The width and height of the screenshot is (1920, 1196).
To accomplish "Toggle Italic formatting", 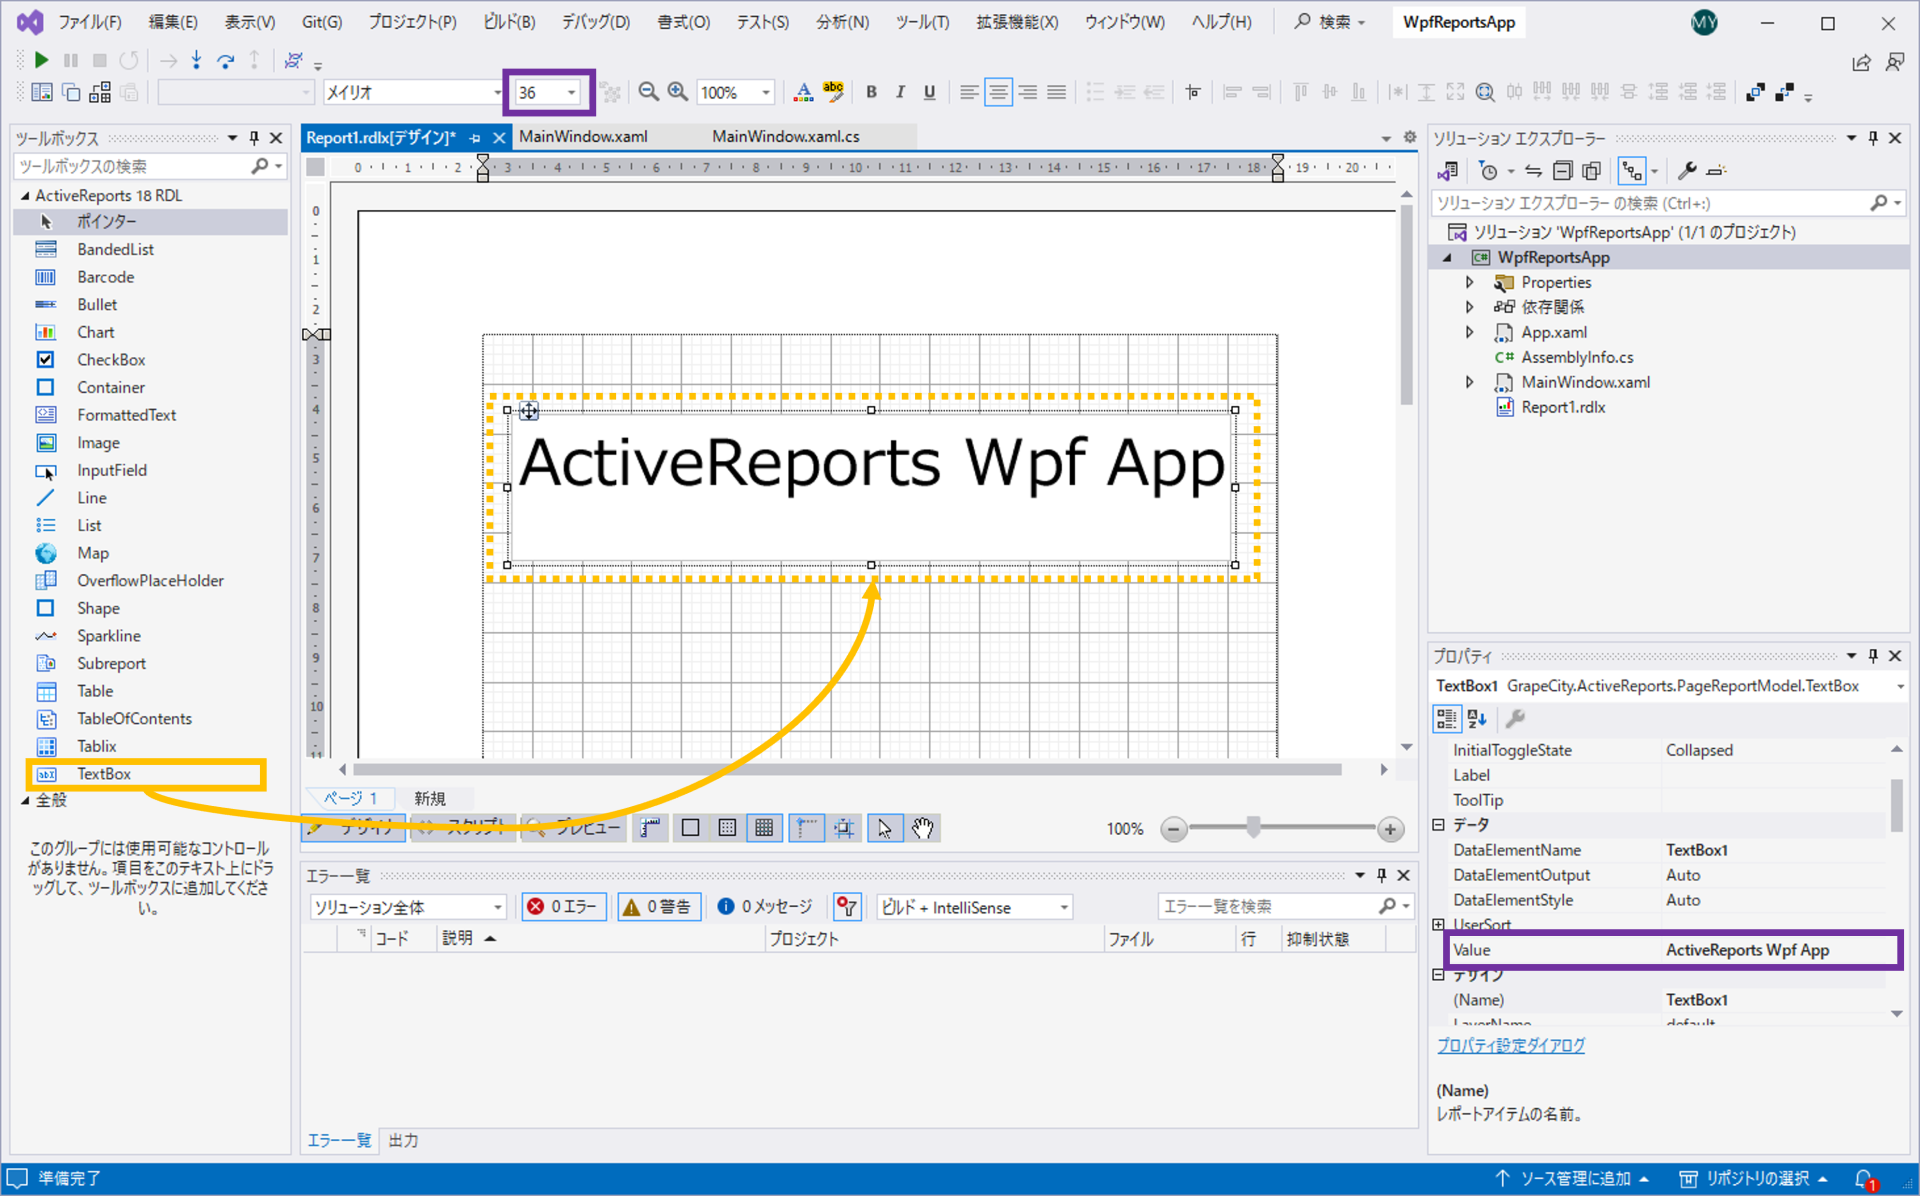I will click(900, 92).
